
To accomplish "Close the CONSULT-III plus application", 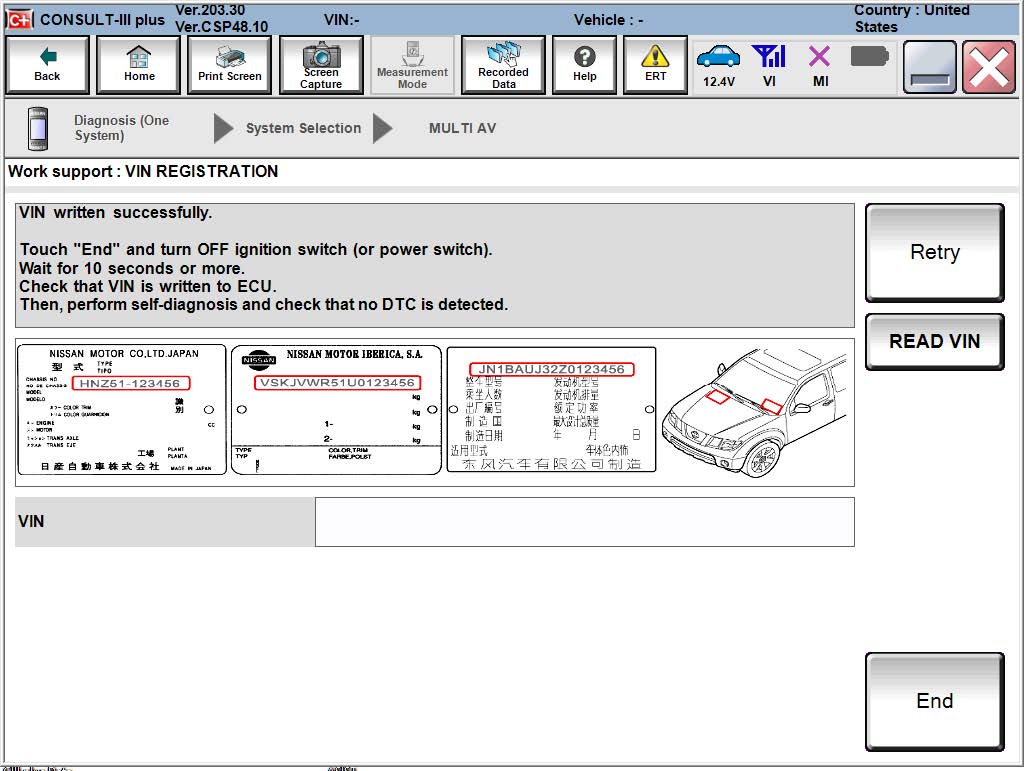I will point(989,67).
